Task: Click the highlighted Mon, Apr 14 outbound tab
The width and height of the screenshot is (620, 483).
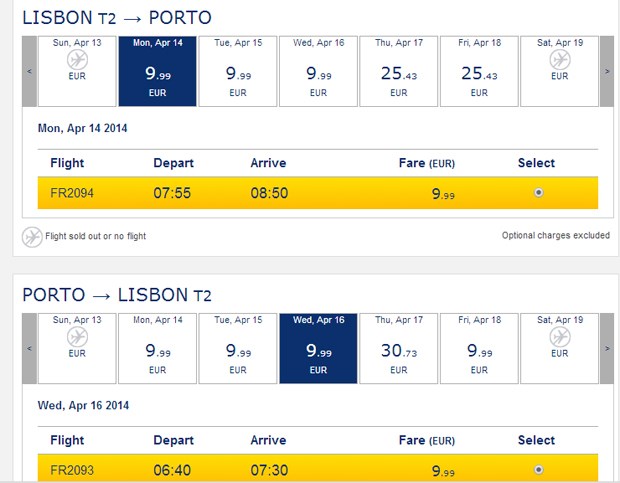Action: (x=157, y=71)
